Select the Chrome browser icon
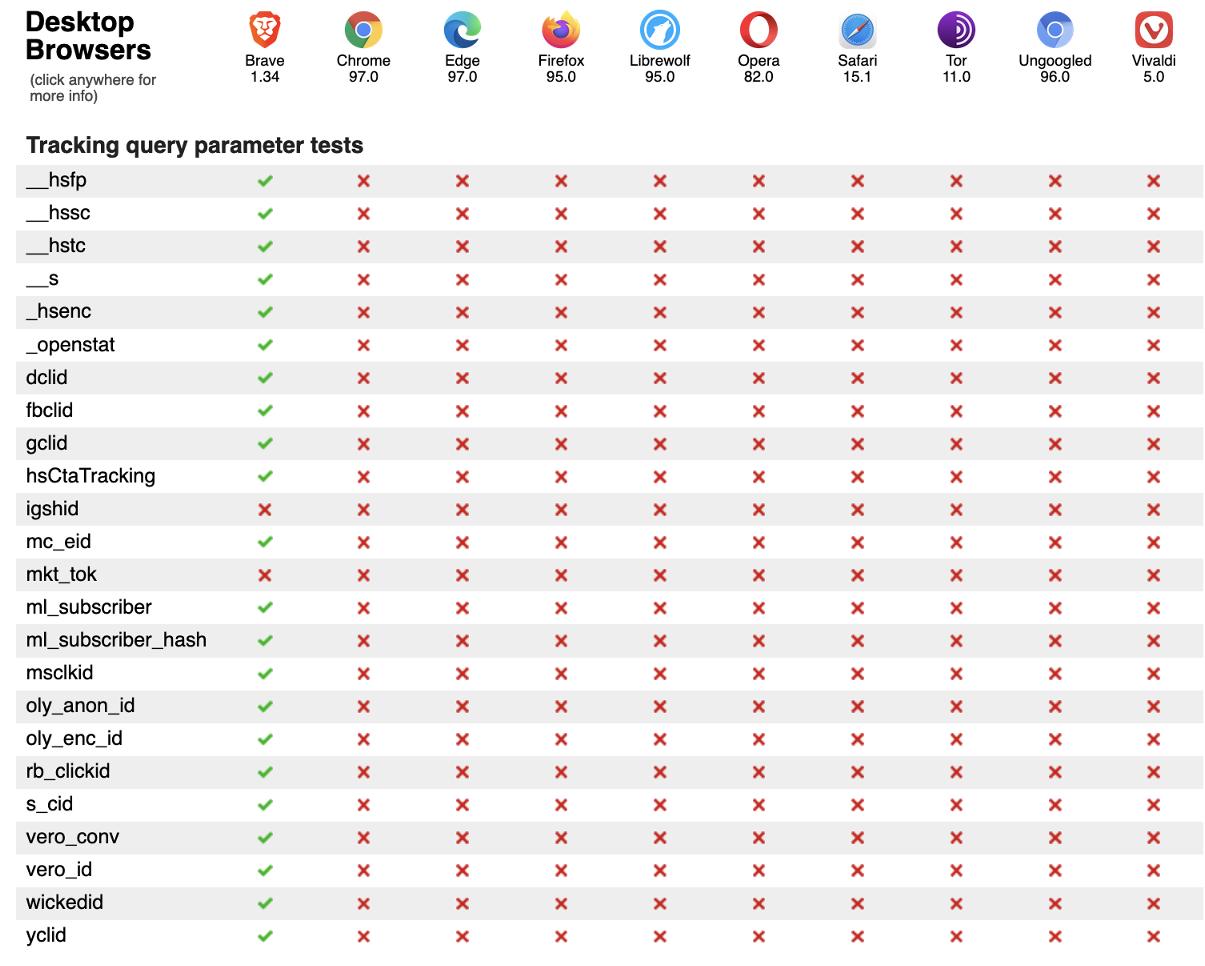Image resolution: width=1205 pixels, height=966 pixels. [363, 30]
